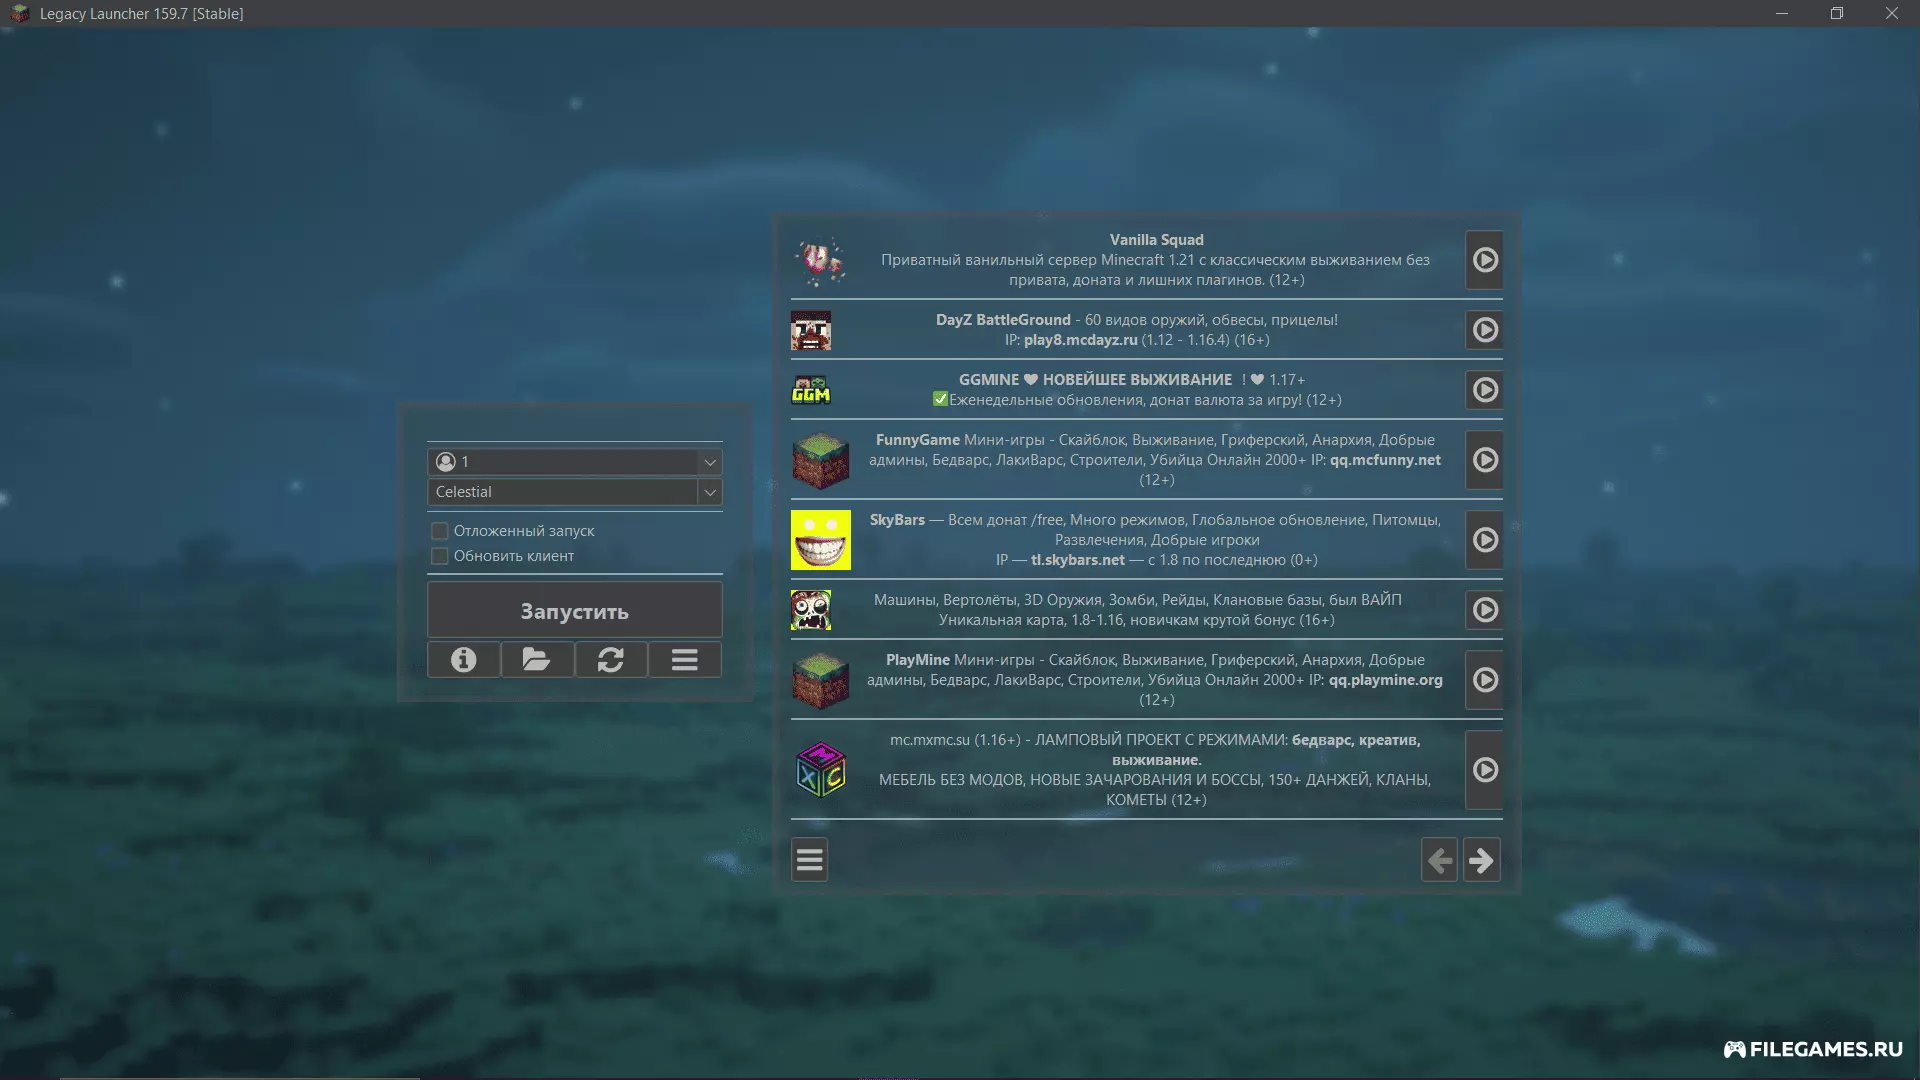Enable the Отложенный запуск checkbox
This screenshot has height=1080, width=1920.
439,531
